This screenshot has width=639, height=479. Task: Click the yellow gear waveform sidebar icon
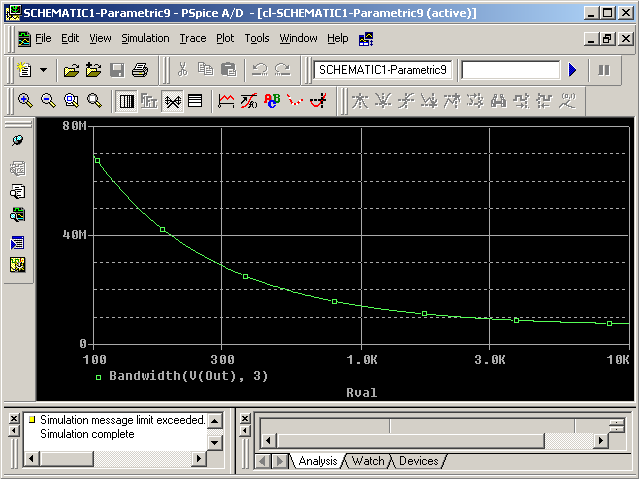[18, 265]
